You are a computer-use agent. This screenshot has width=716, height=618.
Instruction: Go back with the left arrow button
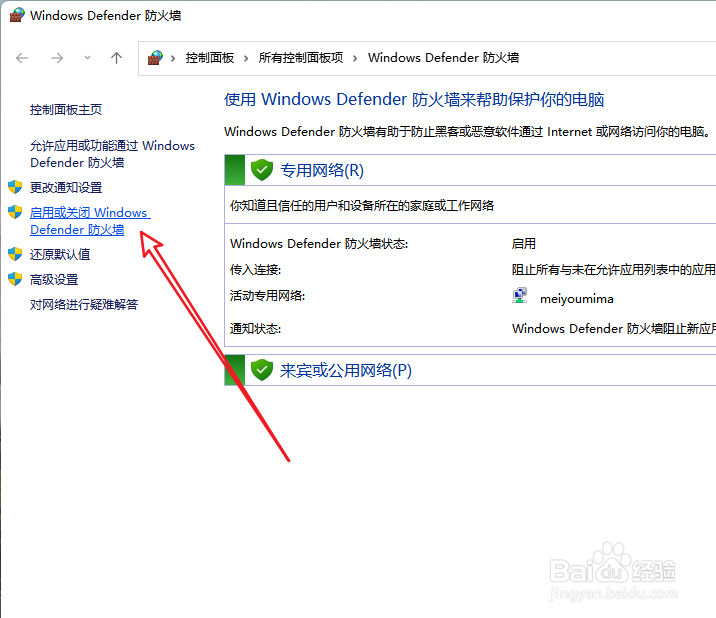pyautogui.click(x=22, y=58)
